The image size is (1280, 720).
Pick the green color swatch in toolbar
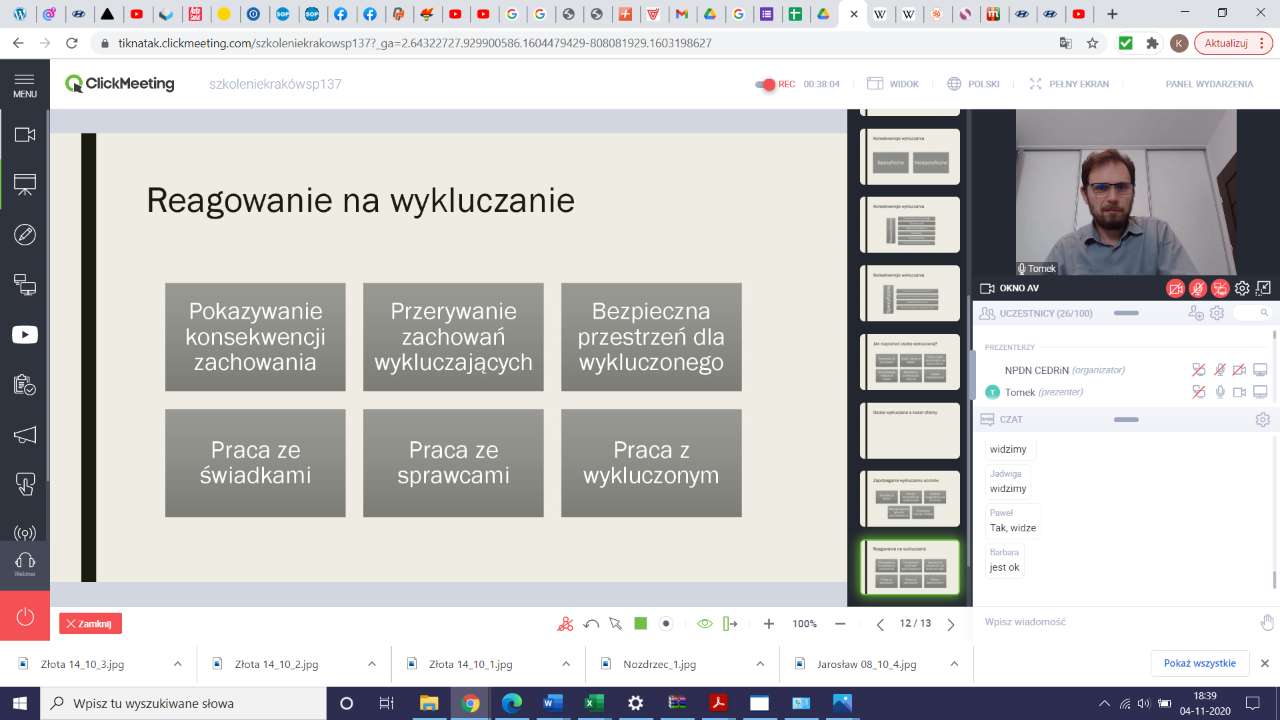[641, 624]
